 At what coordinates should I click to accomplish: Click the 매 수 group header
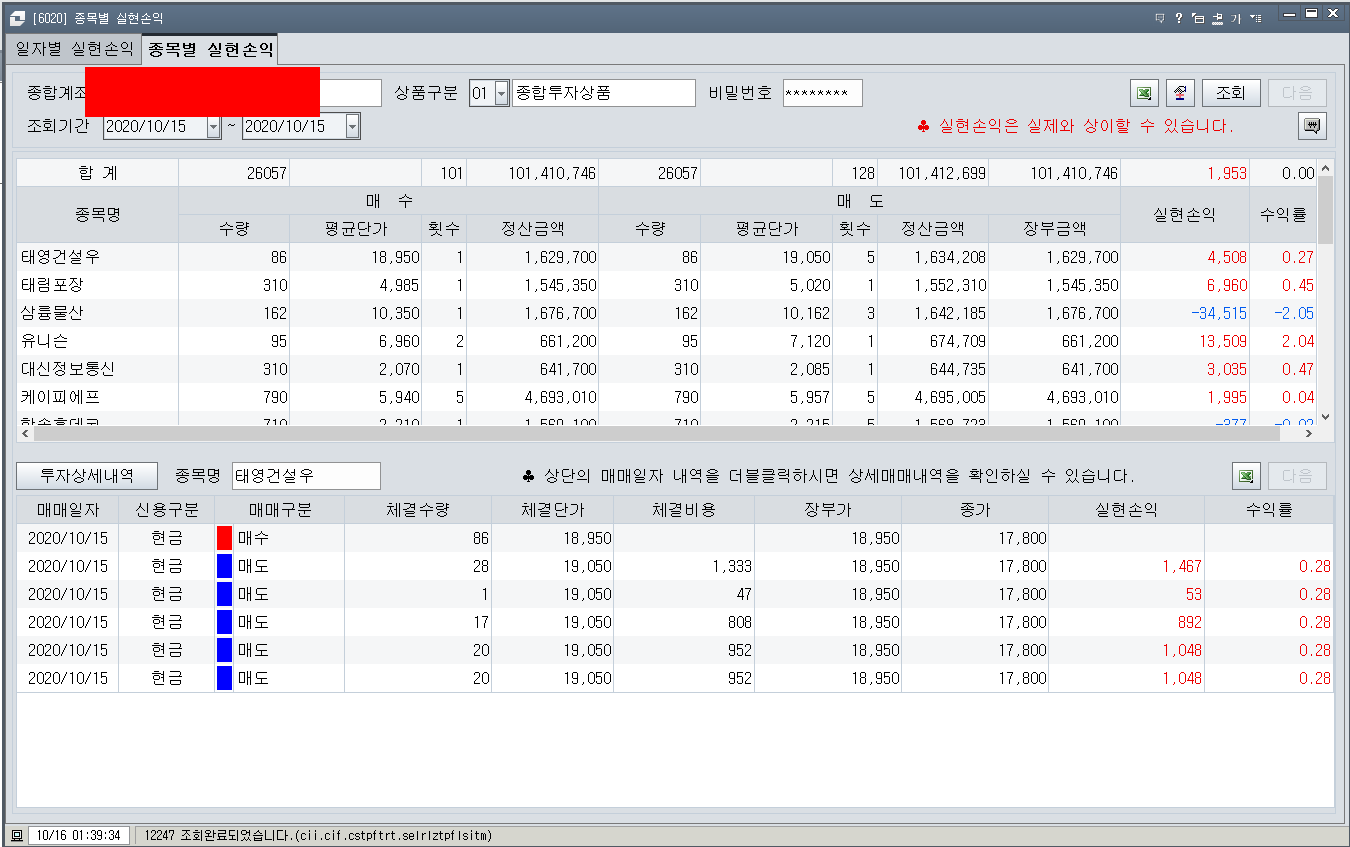389,201
